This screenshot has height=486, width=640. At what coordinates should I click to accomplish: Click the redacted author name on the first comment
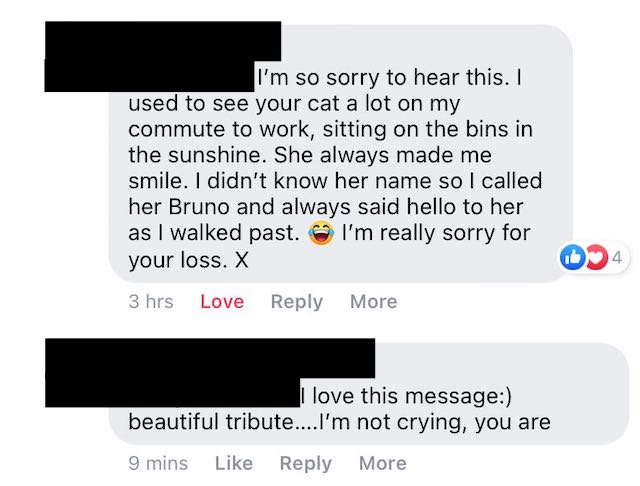tap(163, 56)
